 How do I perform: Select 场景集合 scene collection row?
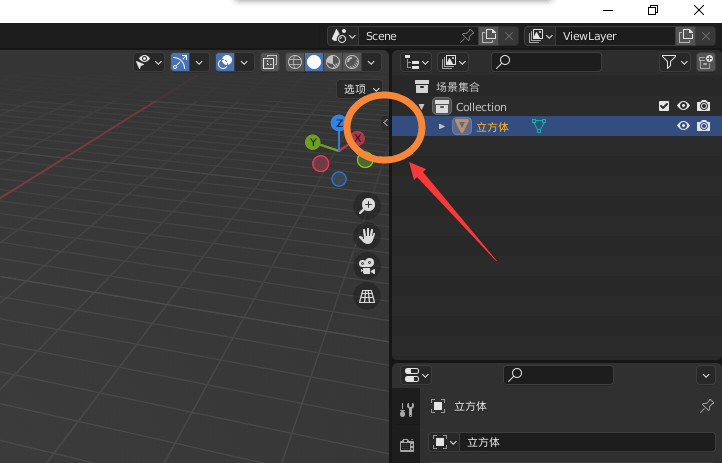coord(557,87)
